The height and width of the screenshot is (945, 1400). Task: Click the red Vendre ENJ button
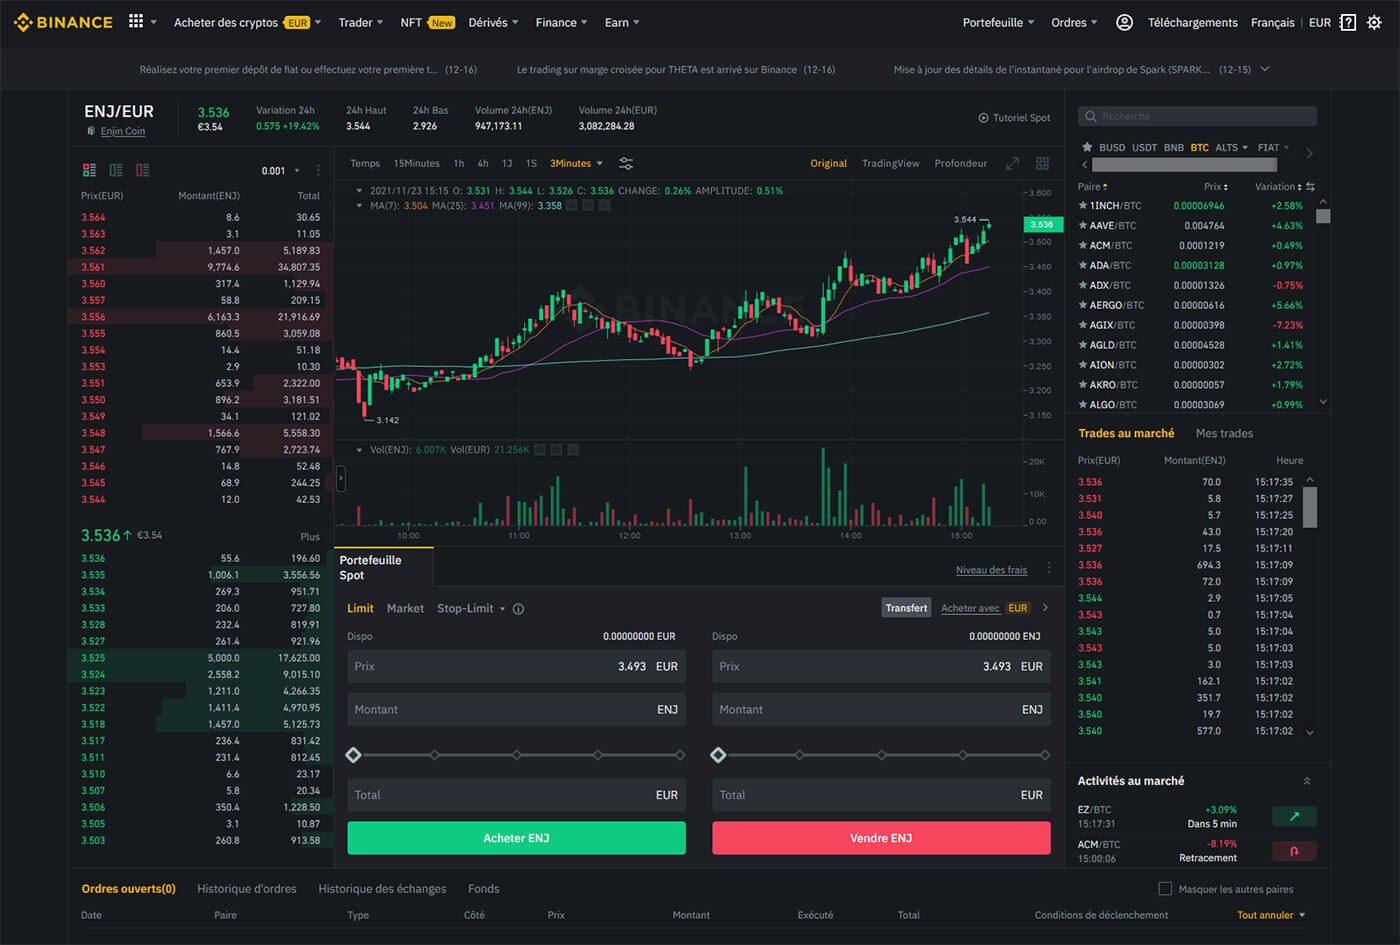tap(881, 838)
